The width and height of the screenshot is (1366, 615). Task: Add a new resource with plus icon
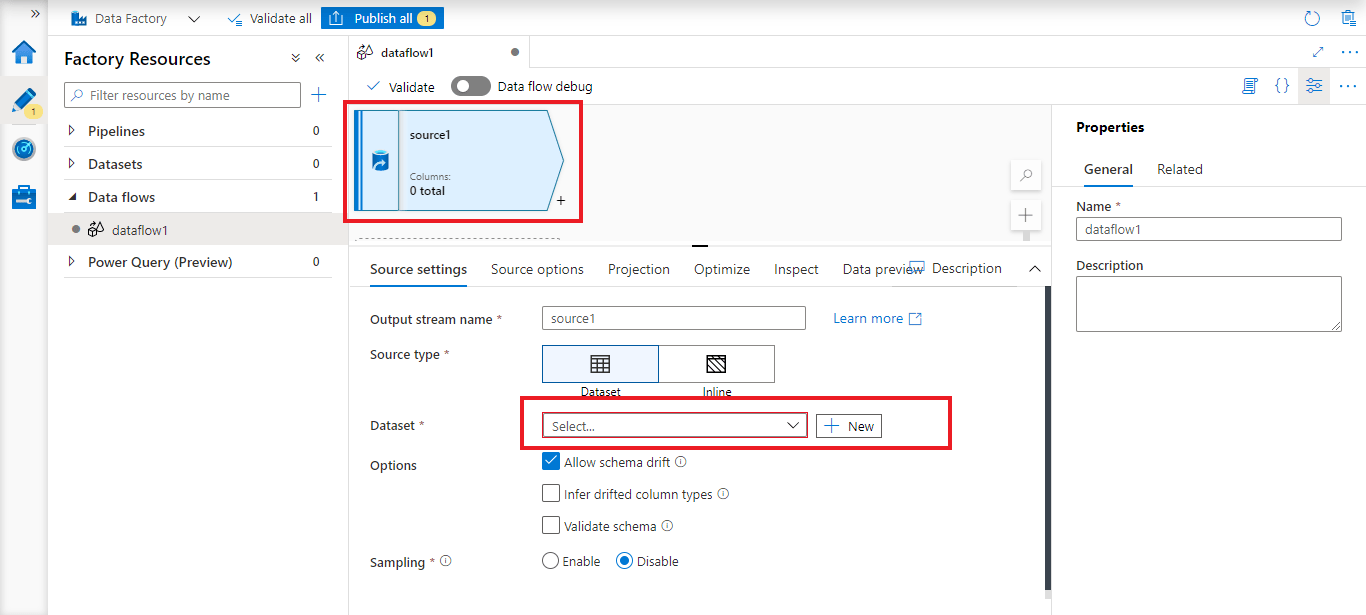[318, 95]
